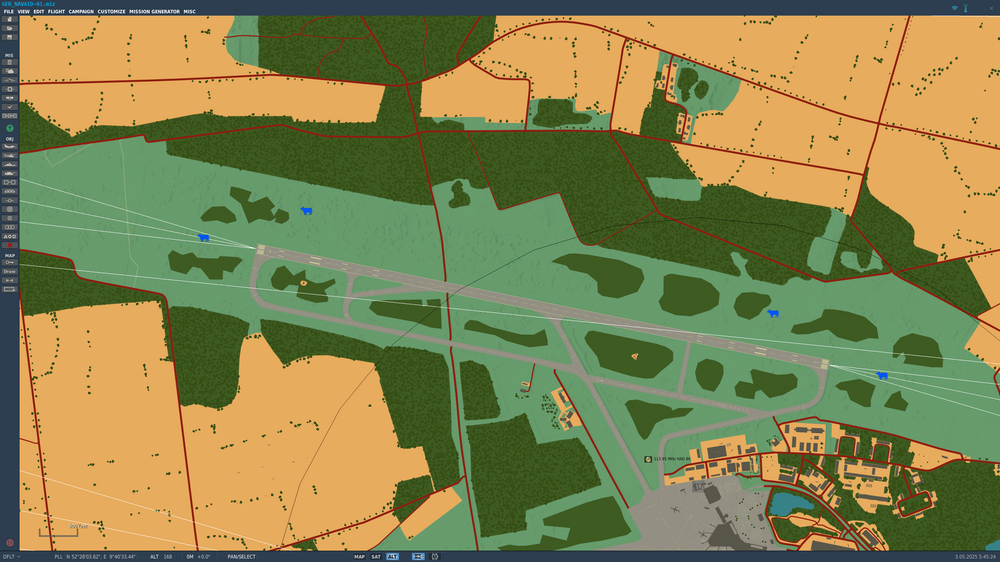Click the open mission folder icon

coord(10,28)
